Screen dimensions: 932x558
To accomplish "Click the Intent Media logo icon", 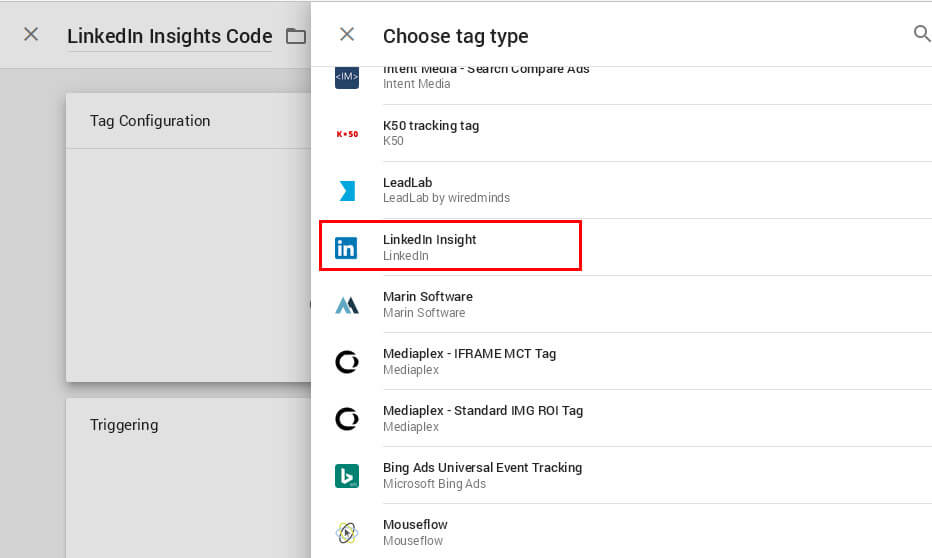I will pos(347,77).
